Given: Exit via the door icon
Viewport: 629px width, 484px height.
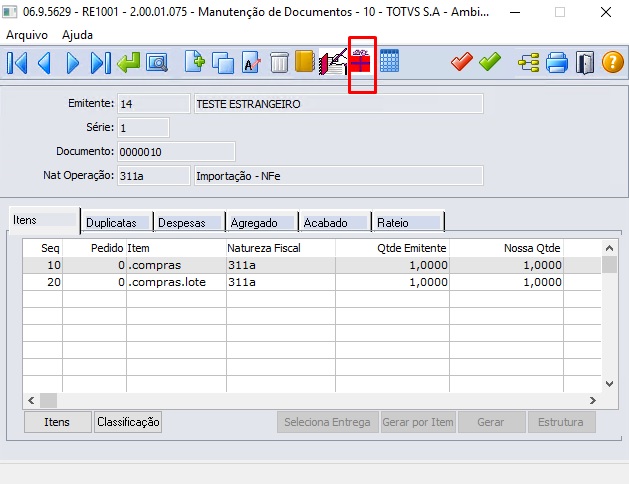Looking at the screenshot, I should 585,63.
